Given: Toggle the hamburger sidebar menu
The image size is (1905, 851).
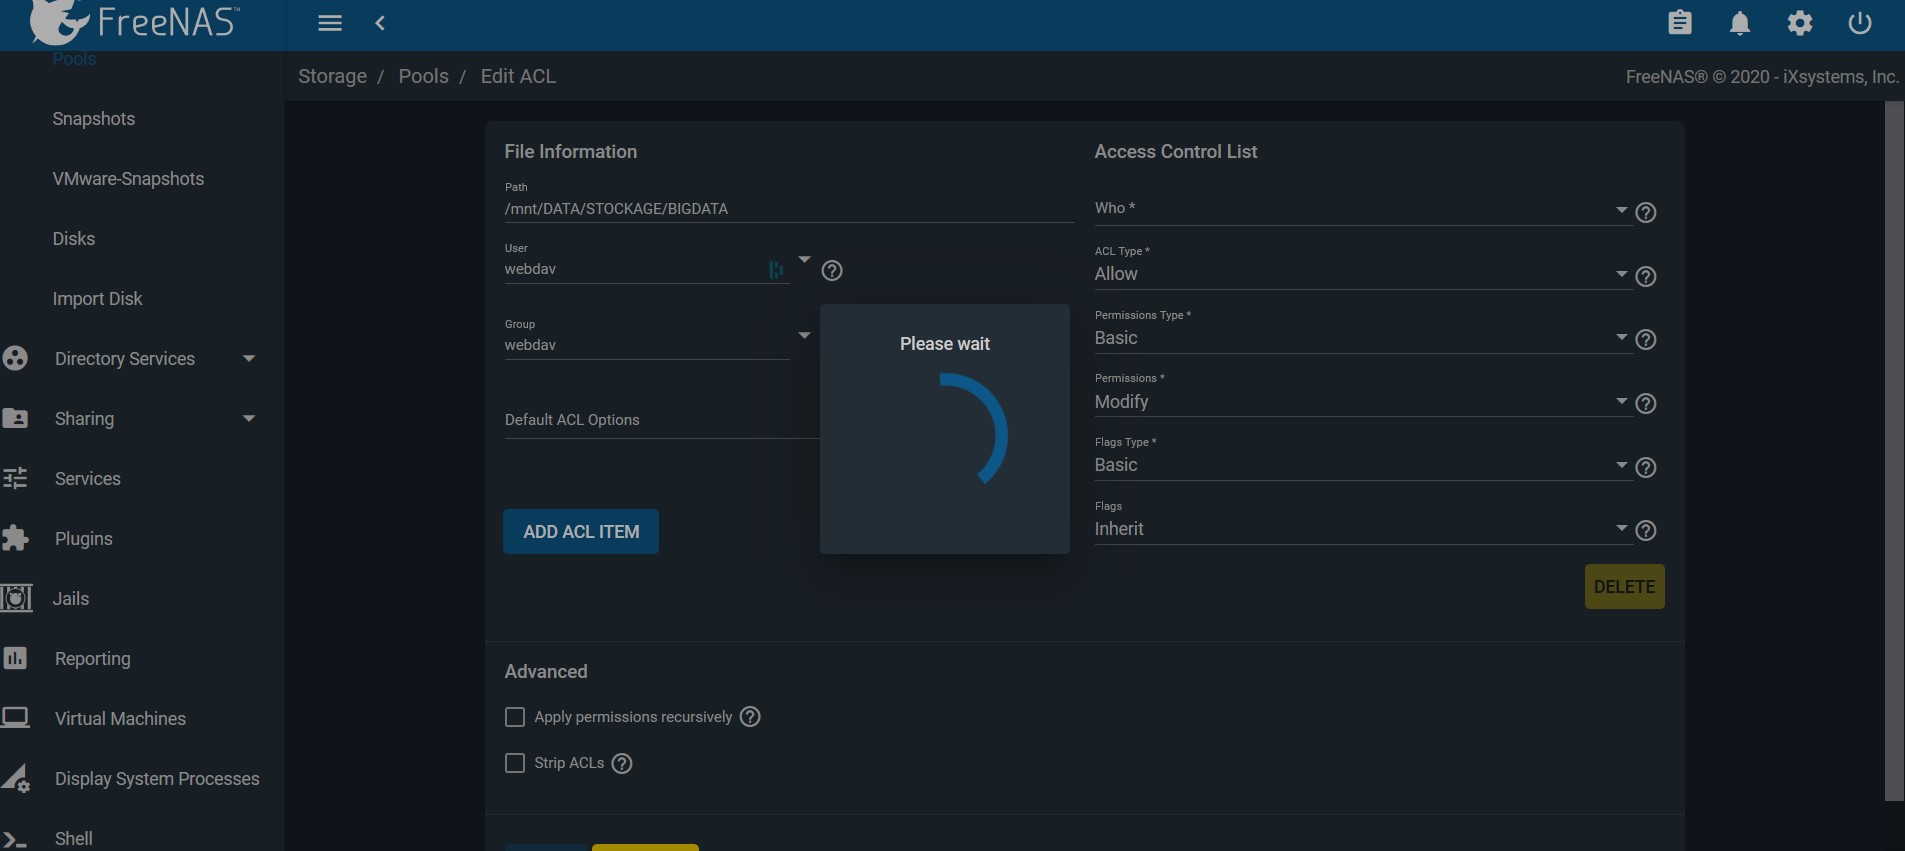Looking at the screenshot, I should coord(330,23).
